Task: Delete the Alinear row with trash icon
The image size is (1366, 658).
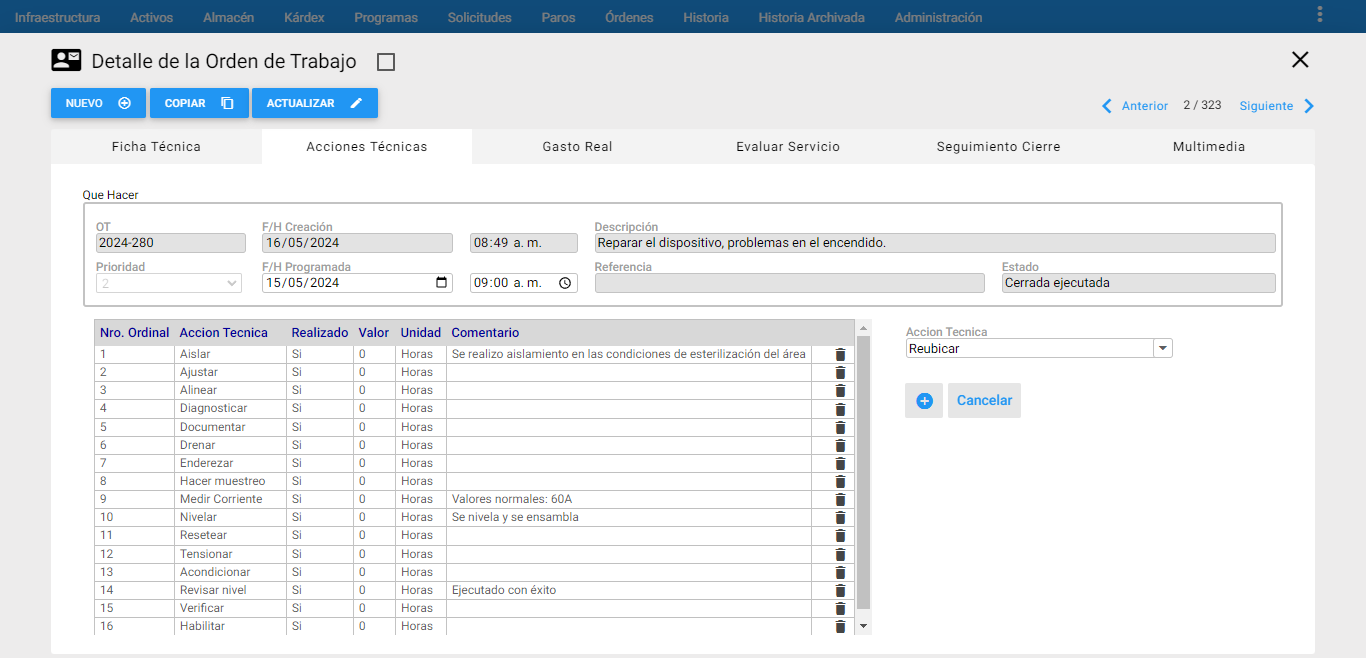Action: click(840, 391)
